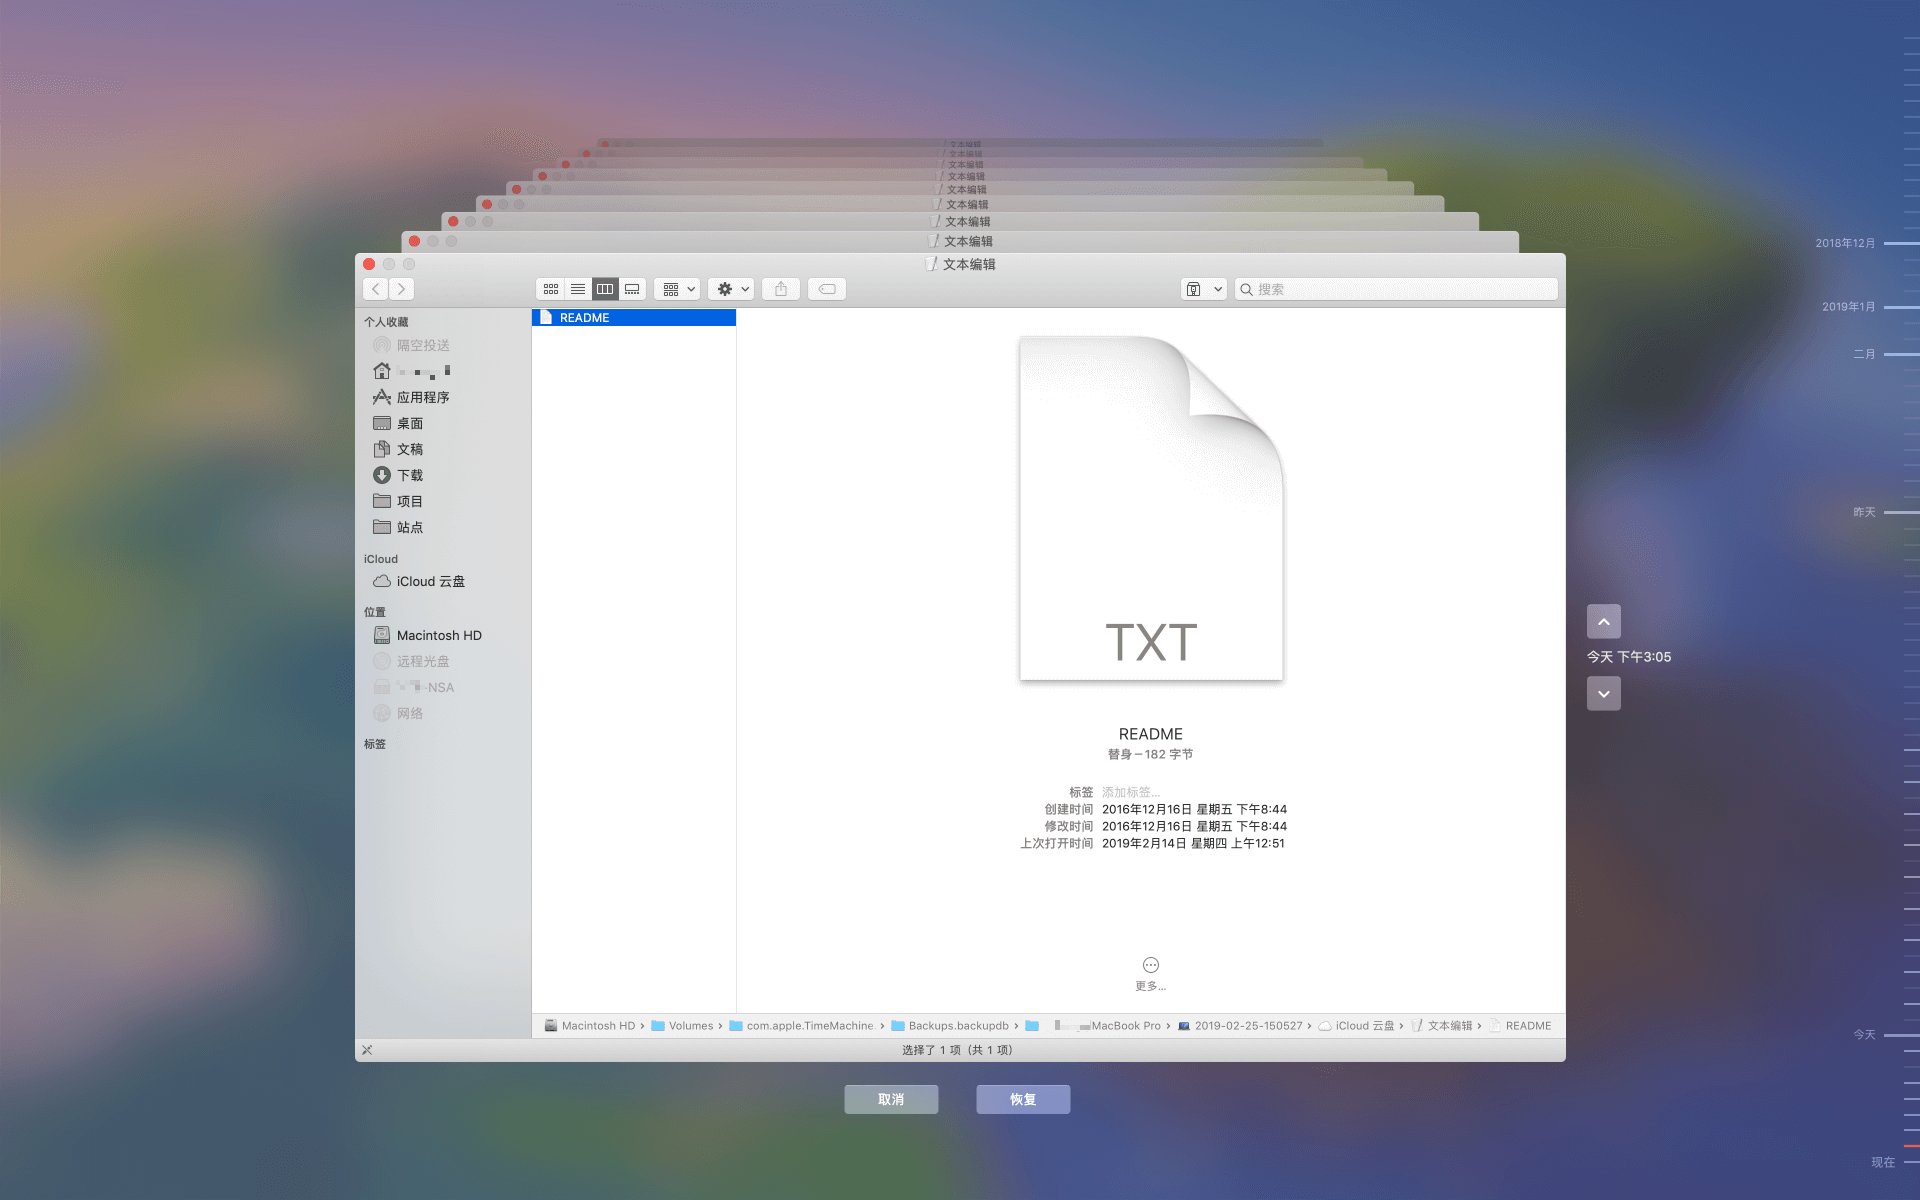Open the TextEdit iCloud folder dropdown

coord(1203,289)
